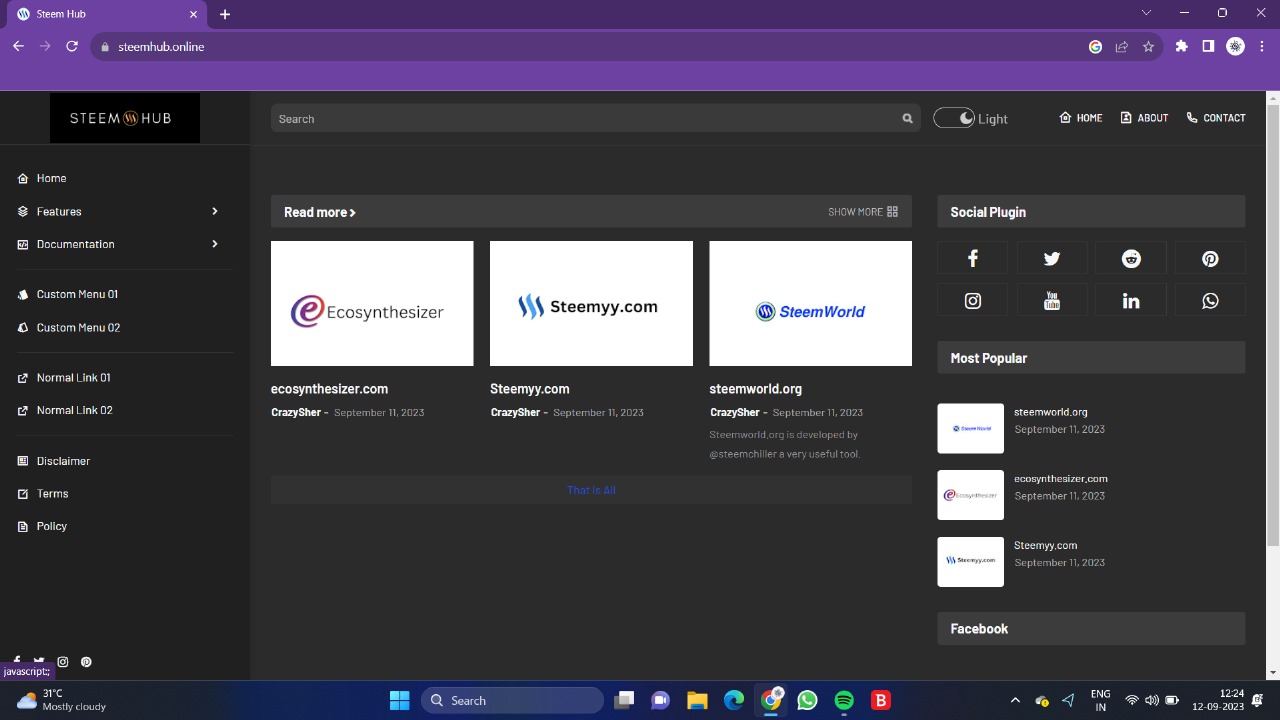Open ecosynthesizer.com thumbnail in Most Popular
1280x720 pixels.
pos(970,495)
